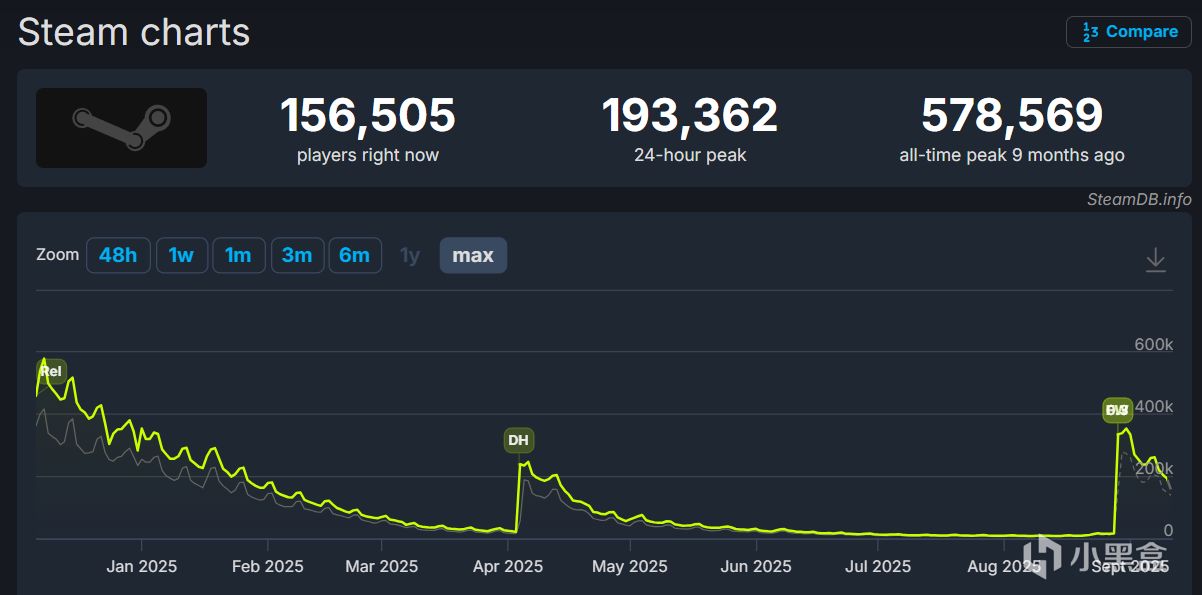Click the DH marker on chart
1202x595 pixels.
[x=518, y=440]
